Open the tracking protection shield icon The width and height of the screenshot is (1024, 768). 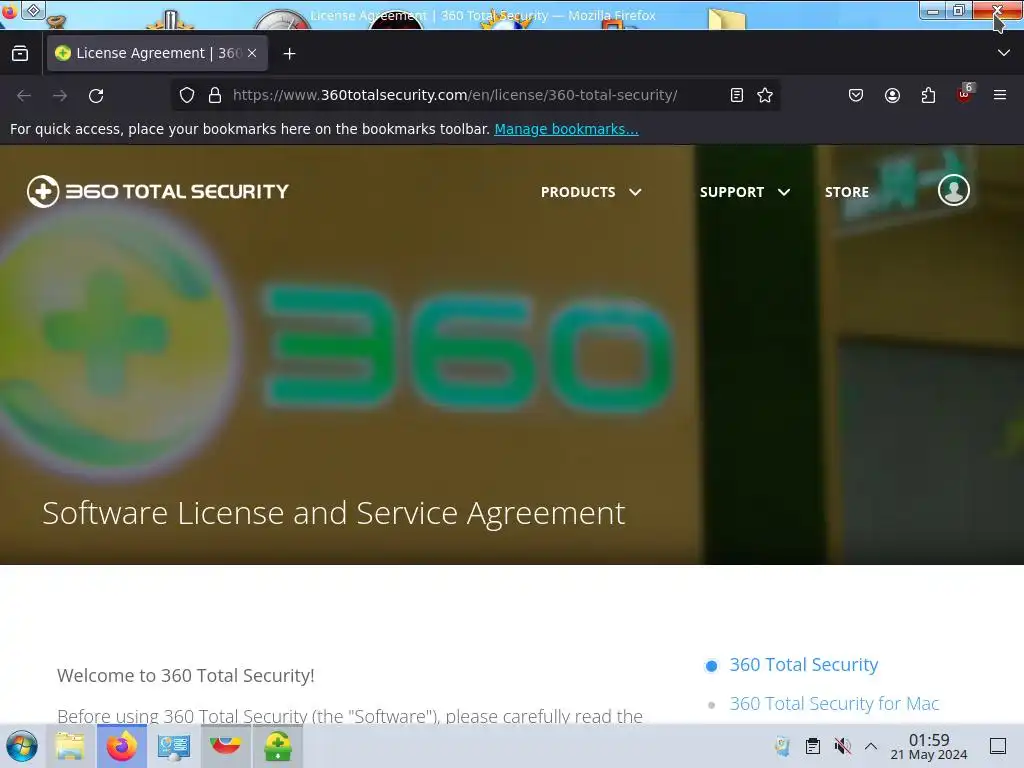(187, 95)
